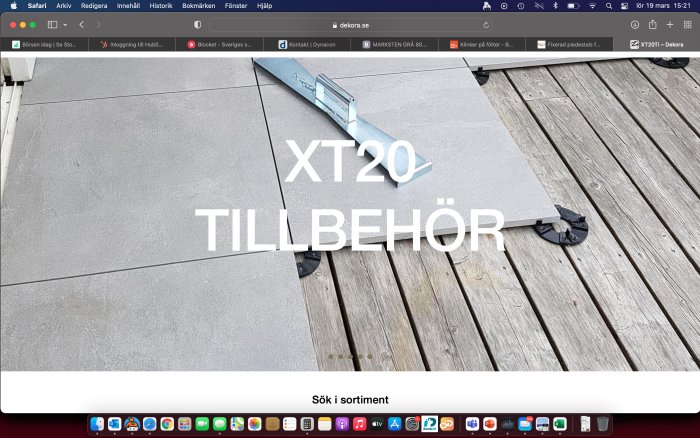Show the tab overview grid

[x=688, y=25]
